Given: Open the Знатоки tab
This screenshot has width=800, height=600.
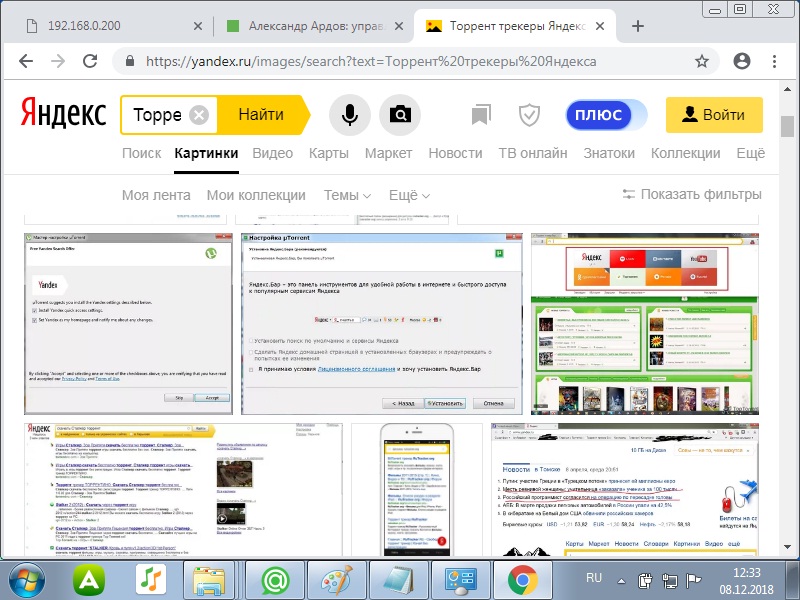Looking at the screenshot, I should (x=609, y=153).
